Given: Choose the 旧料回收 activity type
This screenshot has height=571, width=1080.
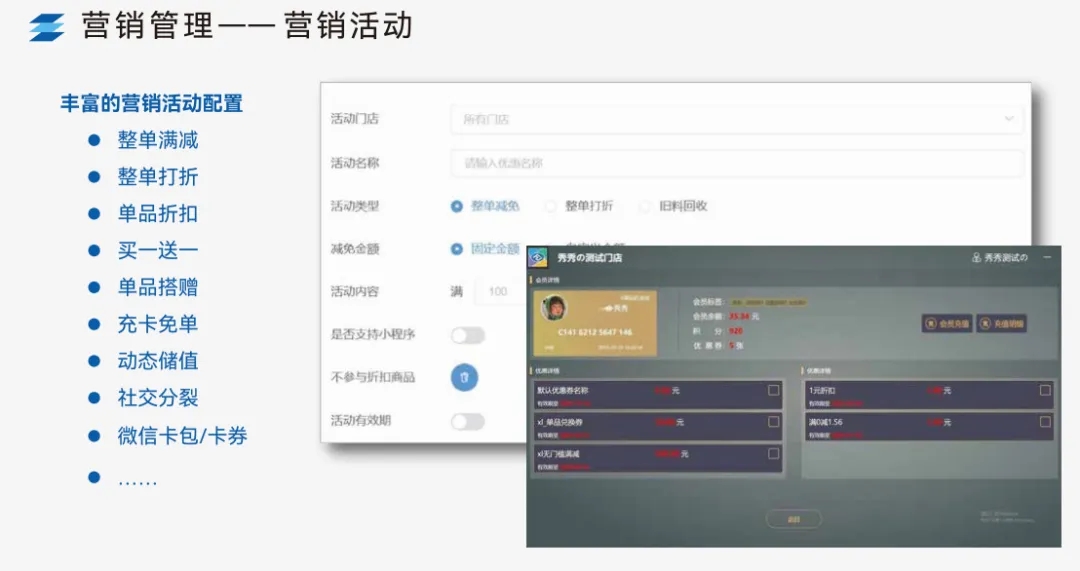Looking at the screenshot, I should (x=644, y=206).
